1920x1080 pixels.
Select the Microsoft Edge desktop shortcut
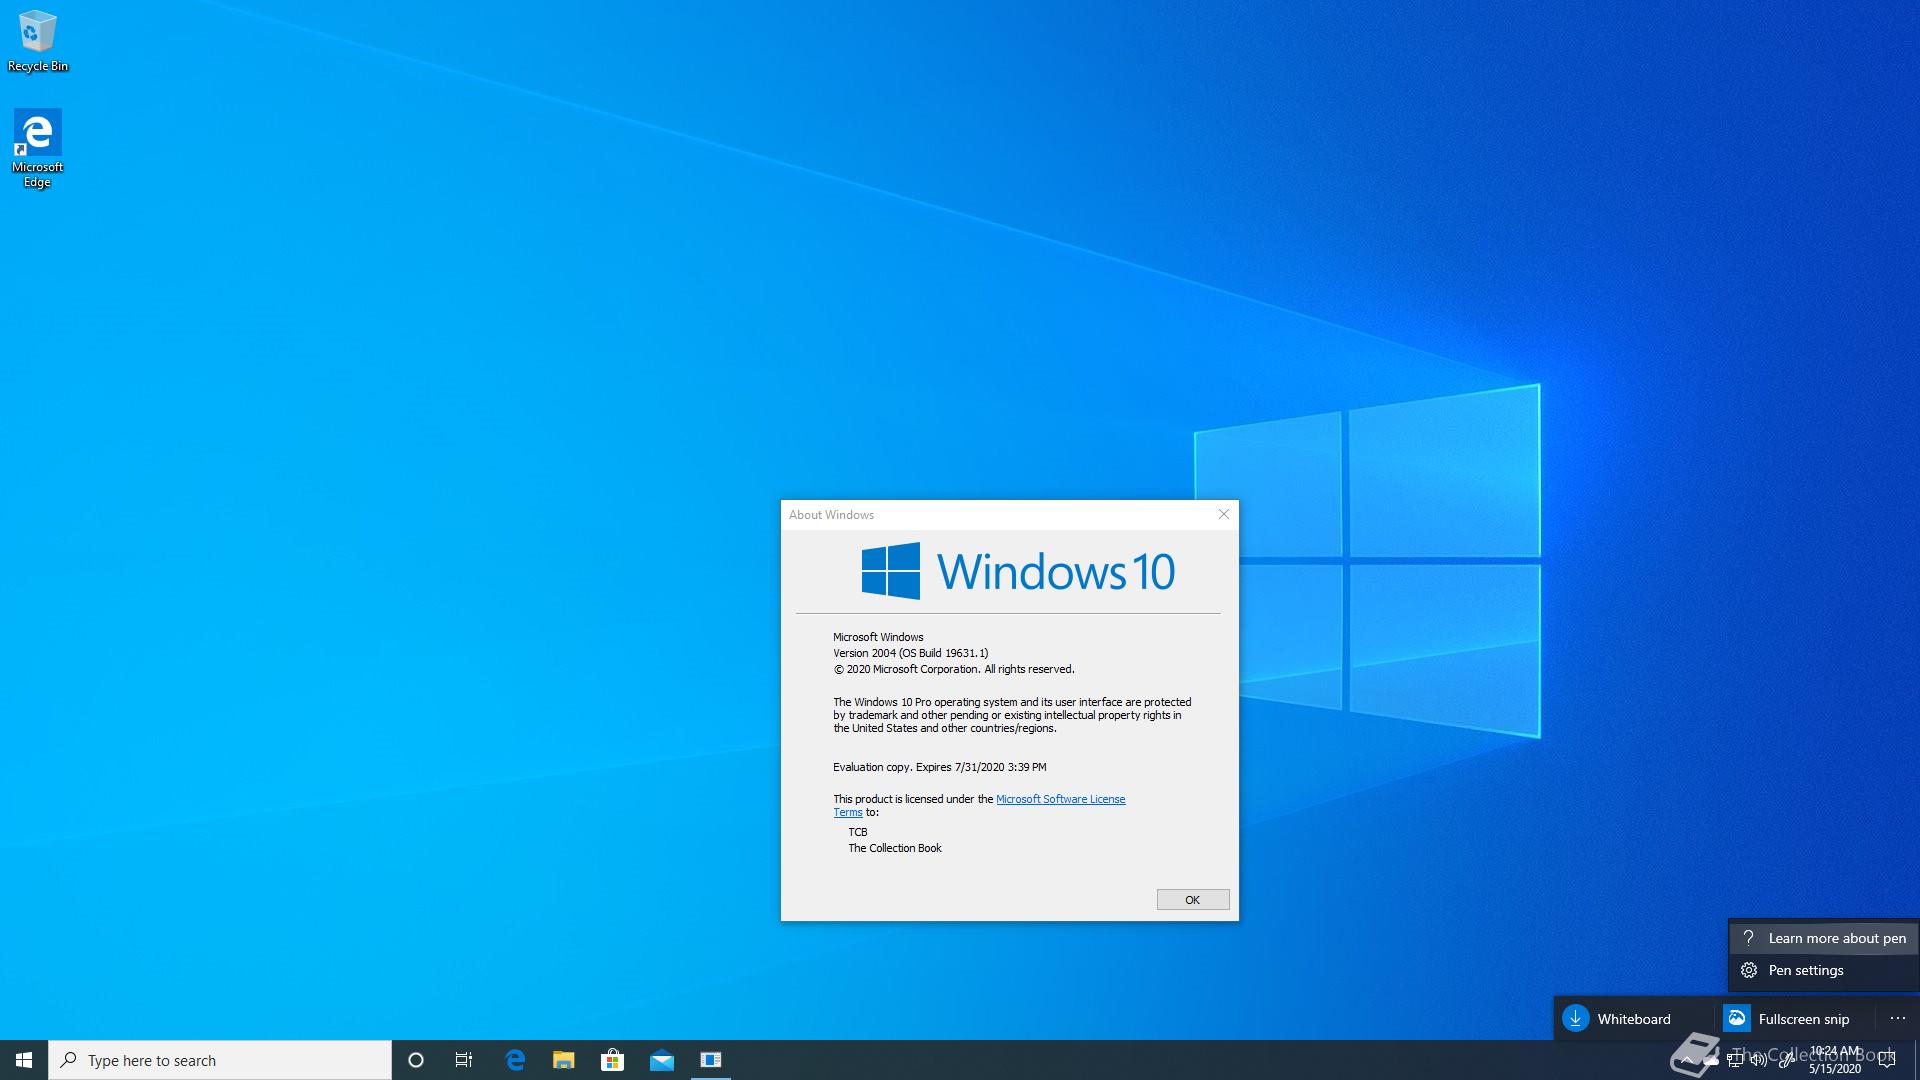[38, 149]
